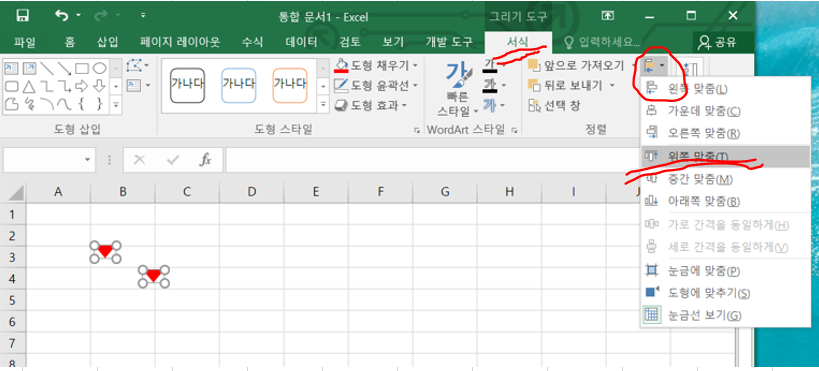Choose 중간 맞춤(M) align middle
Screen dimensions: 819x371
click(x=725, y=179)
